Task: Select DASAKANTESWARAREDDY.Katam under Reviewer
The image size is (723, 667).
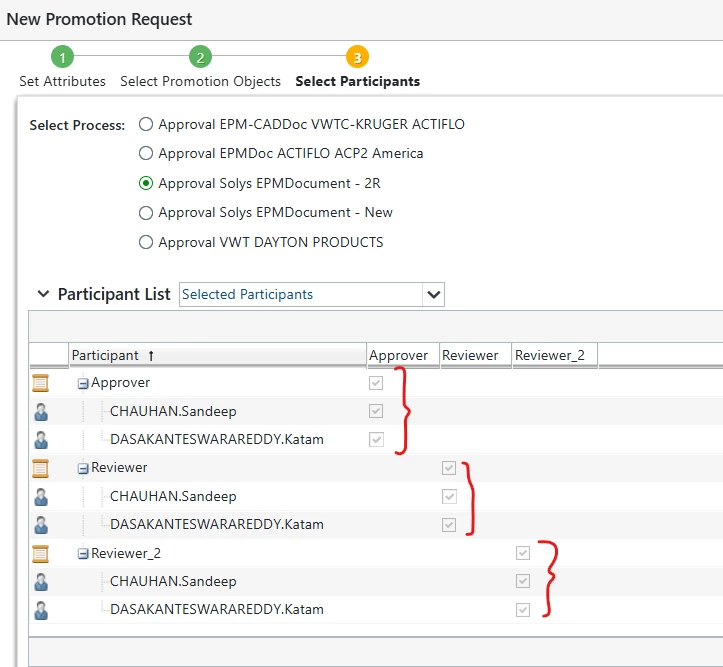Action: pos(217,525)
